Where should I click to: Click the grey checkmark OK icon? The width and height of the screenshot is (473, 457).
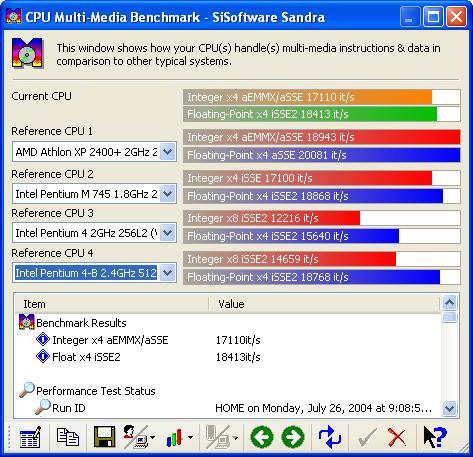[367, 437]
